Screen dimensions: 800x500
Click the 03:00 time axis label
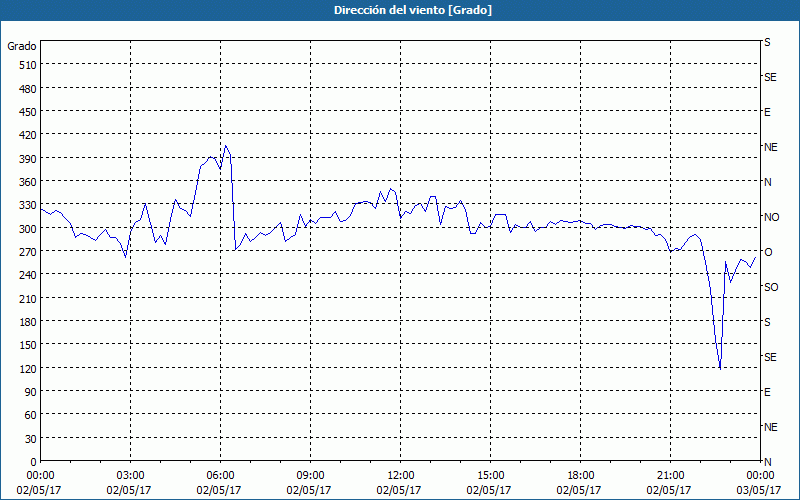pyautogui.click(x=130, y=476)
